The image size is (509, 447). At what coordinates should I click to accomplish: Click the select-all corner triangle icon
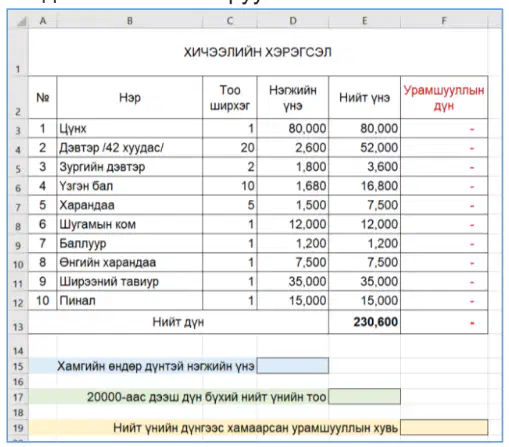[21, 21]
